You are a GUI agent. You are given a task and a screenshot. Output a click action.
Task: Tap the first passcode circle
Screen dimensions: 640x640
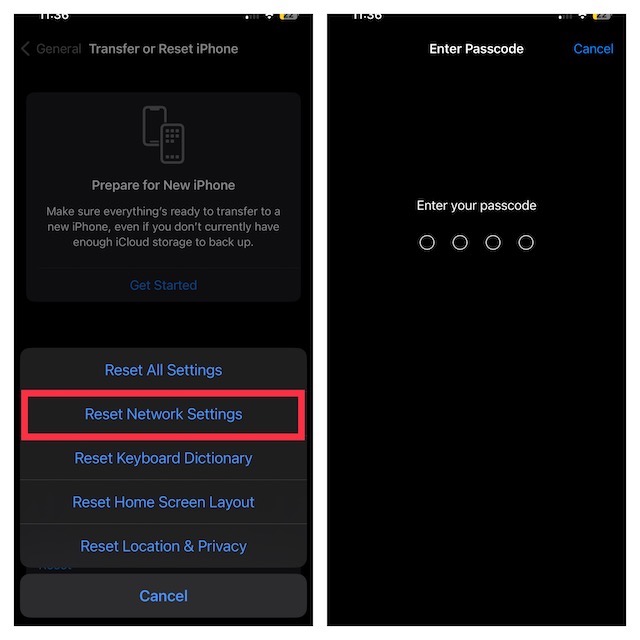click(427, 242)
